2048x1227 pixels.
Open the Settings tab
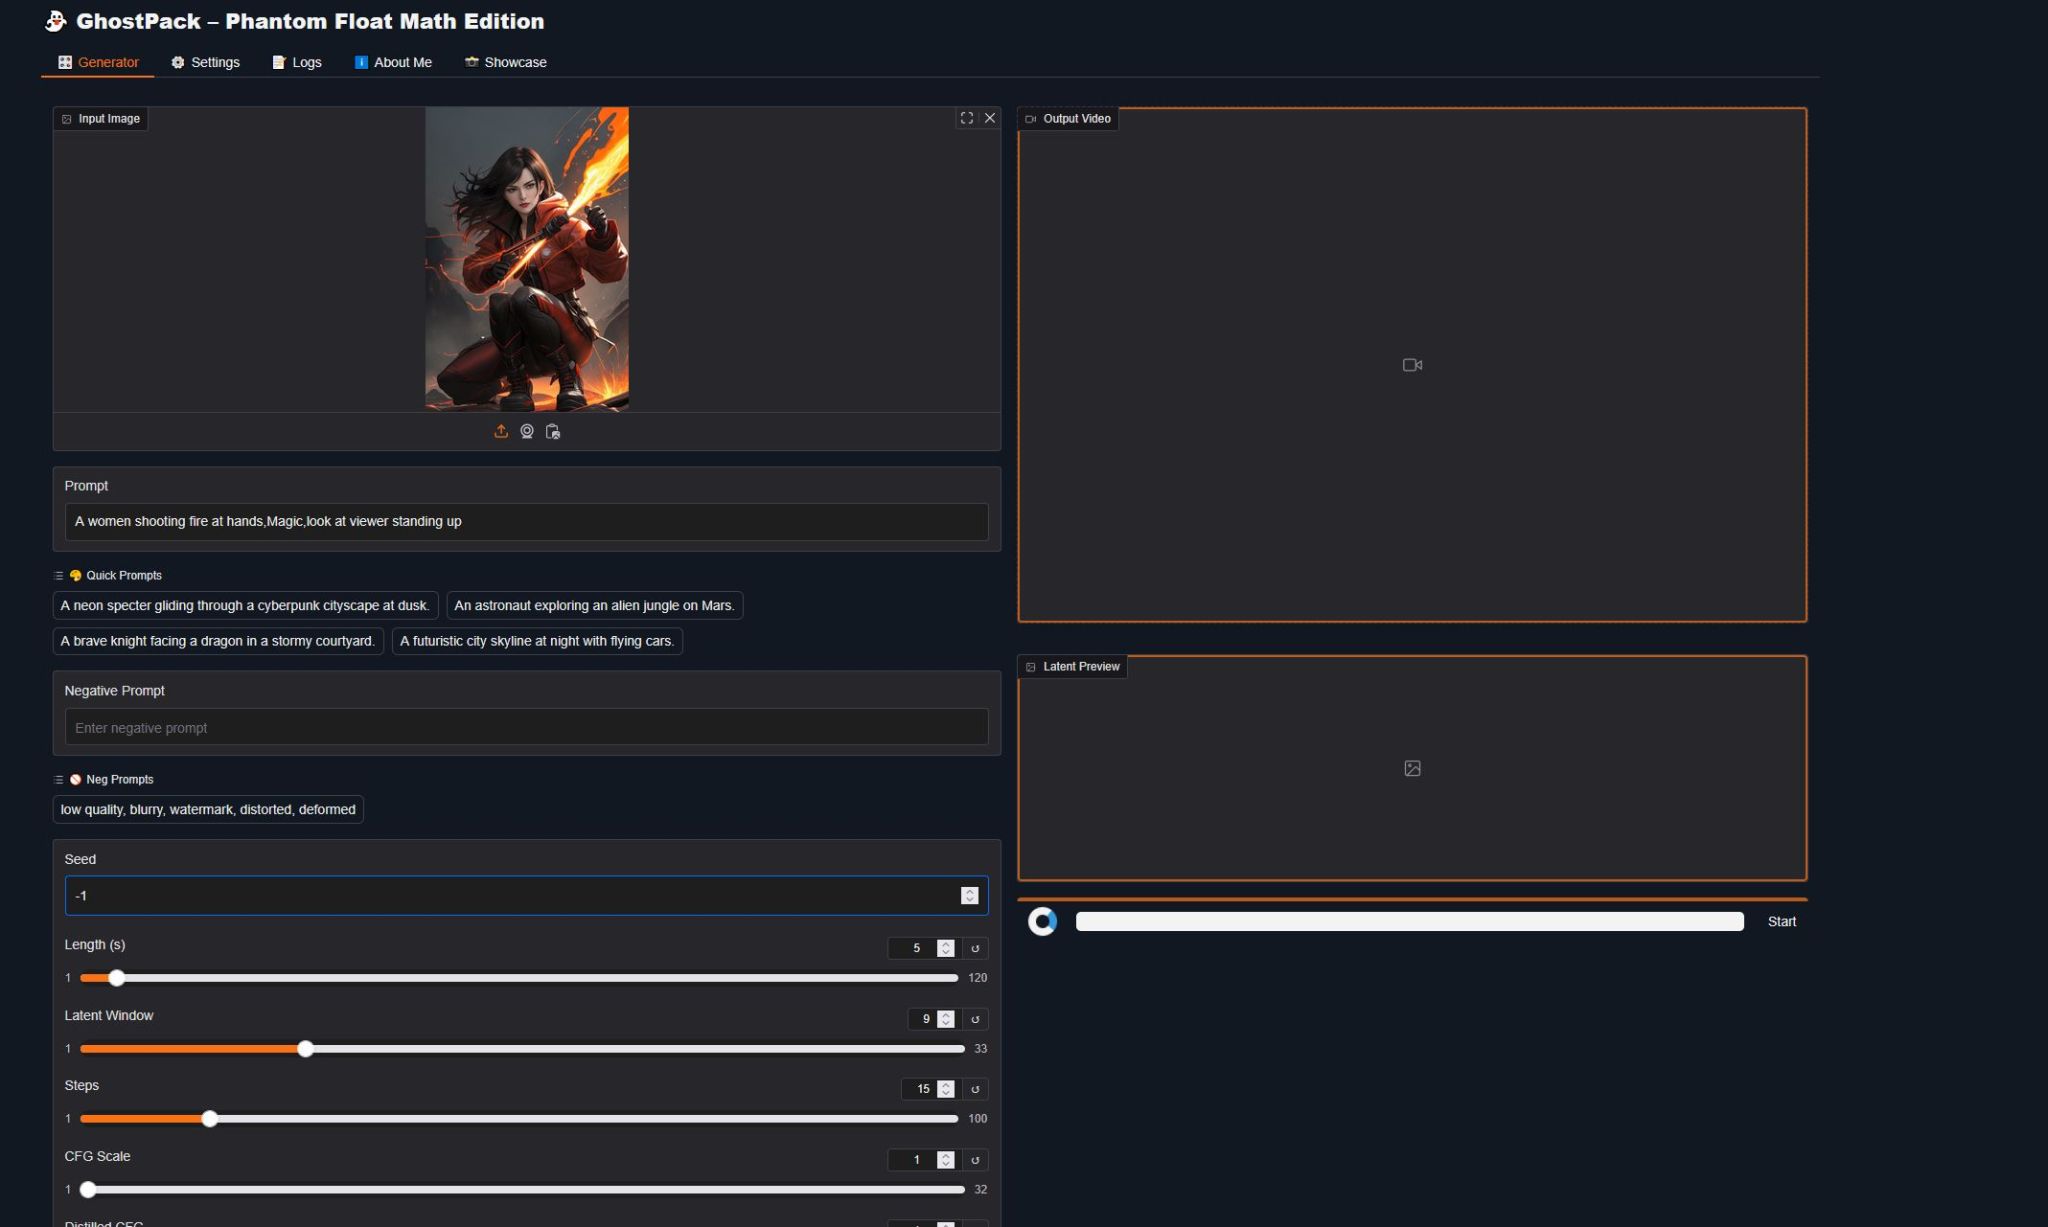pos(205,62)
